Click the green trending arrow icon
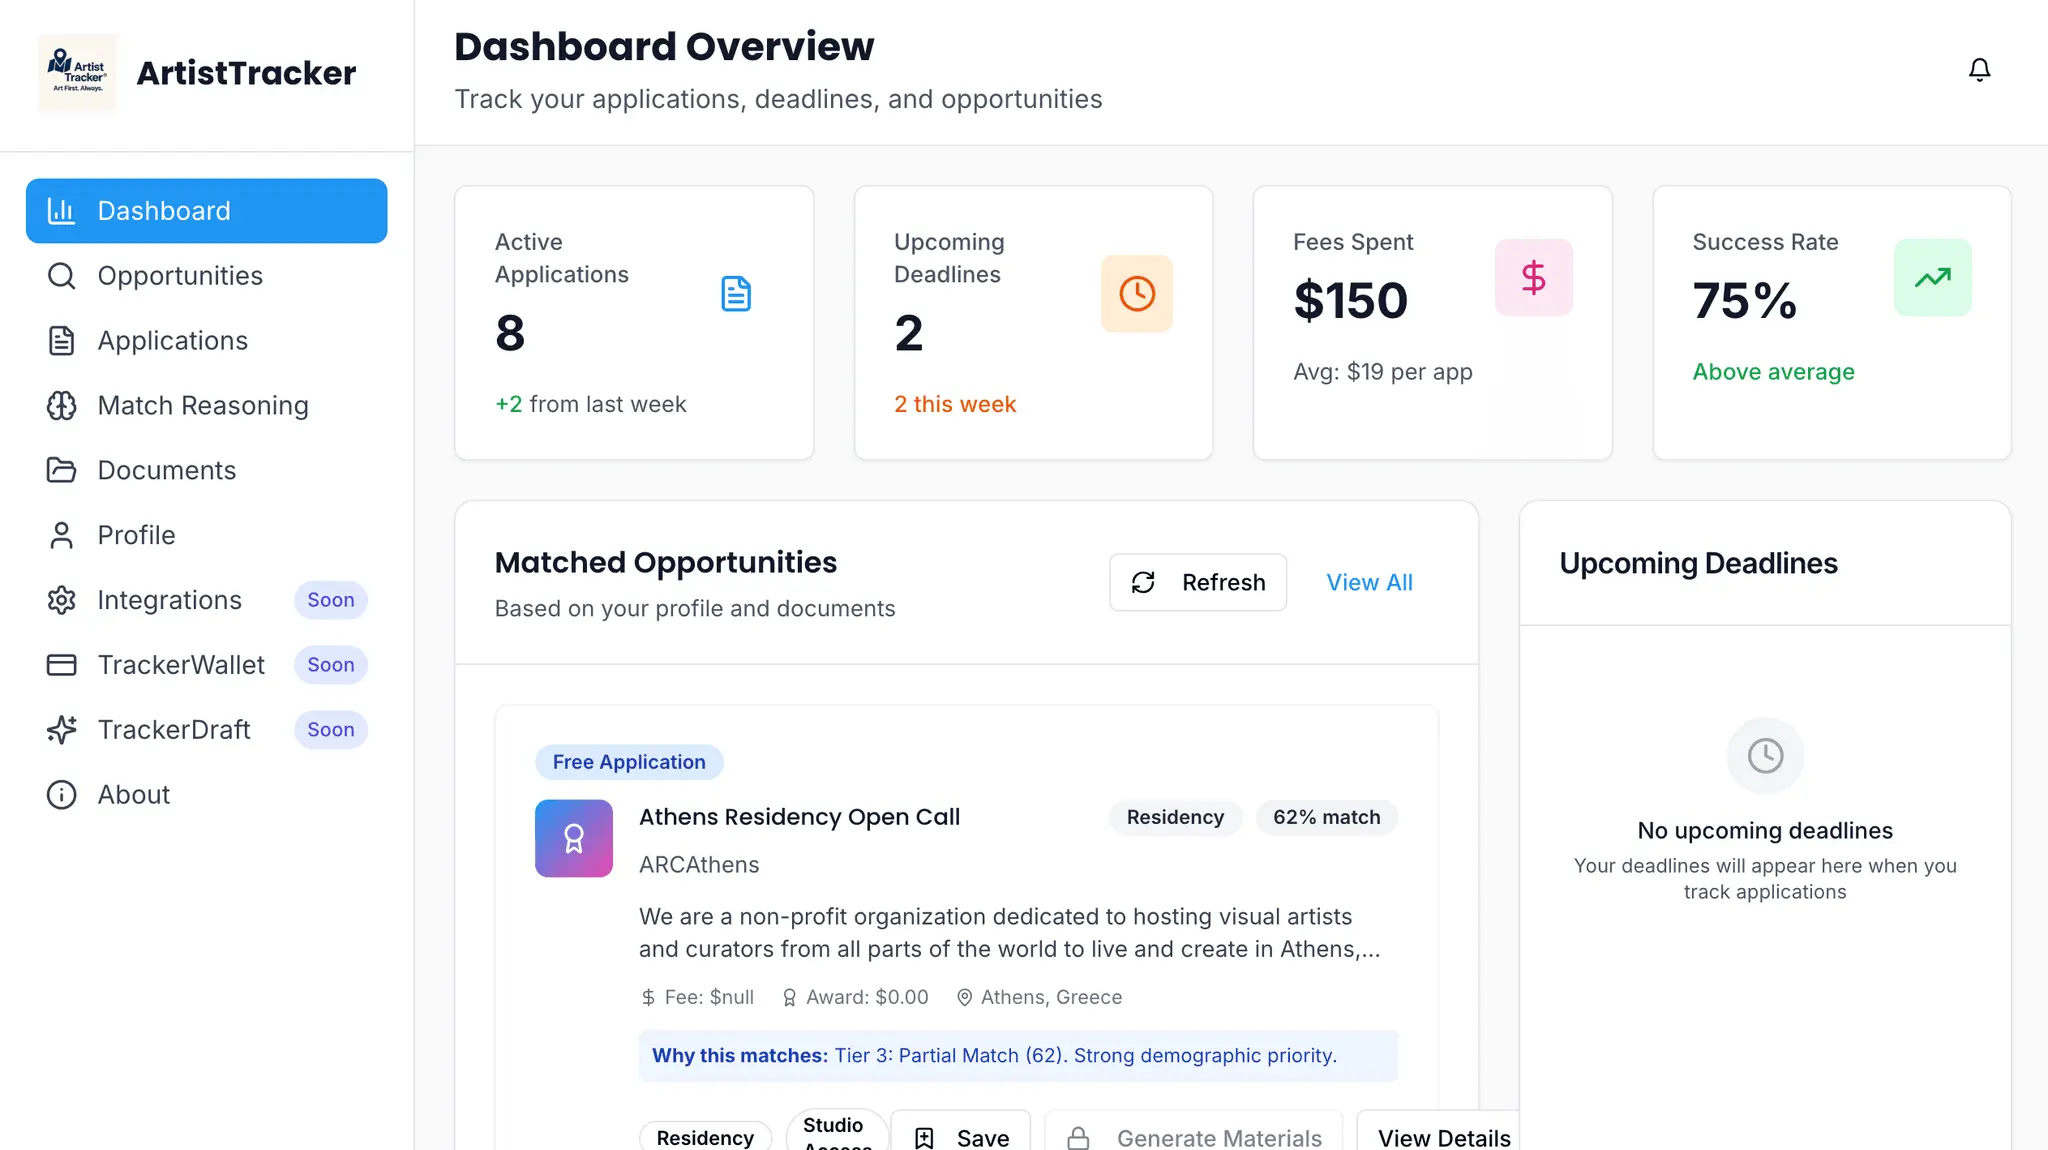 (1933, 278)
